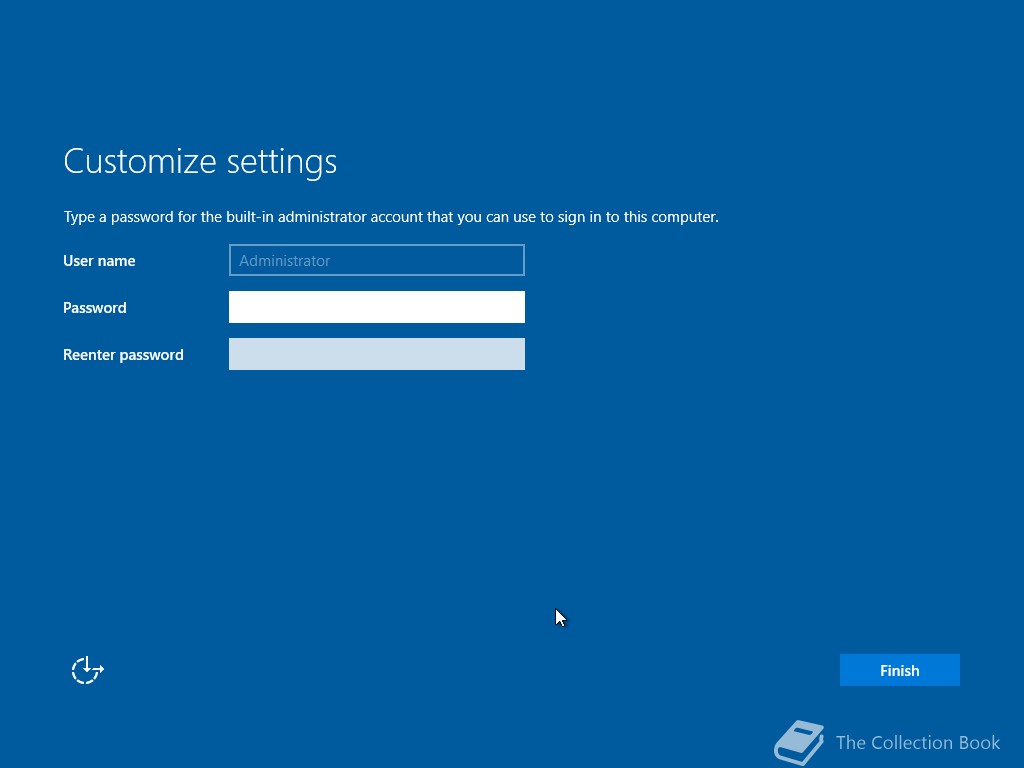
Task: Click the 'User name' label
Action: 99,261
